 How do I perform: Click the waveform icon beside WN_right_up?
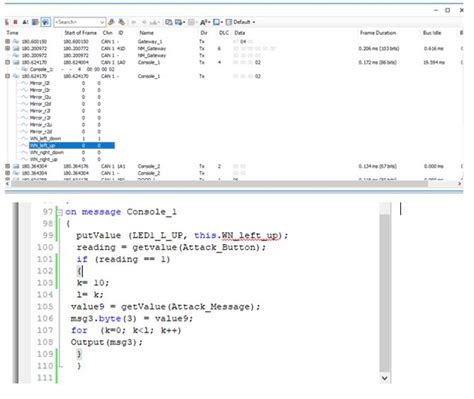(24, 159)
